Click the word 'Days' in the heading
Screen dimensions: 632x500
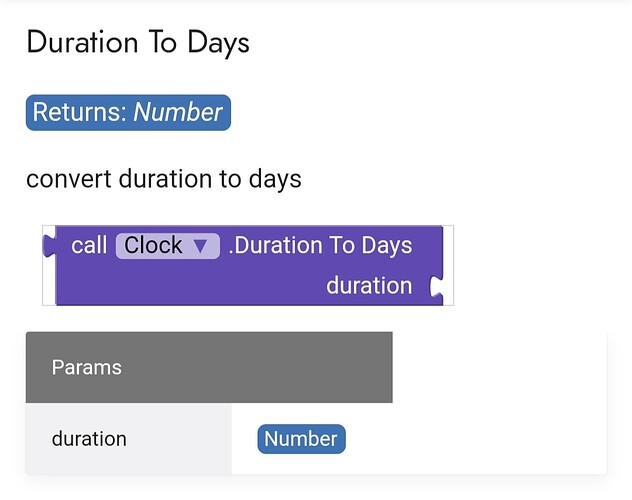coord(218,44)
